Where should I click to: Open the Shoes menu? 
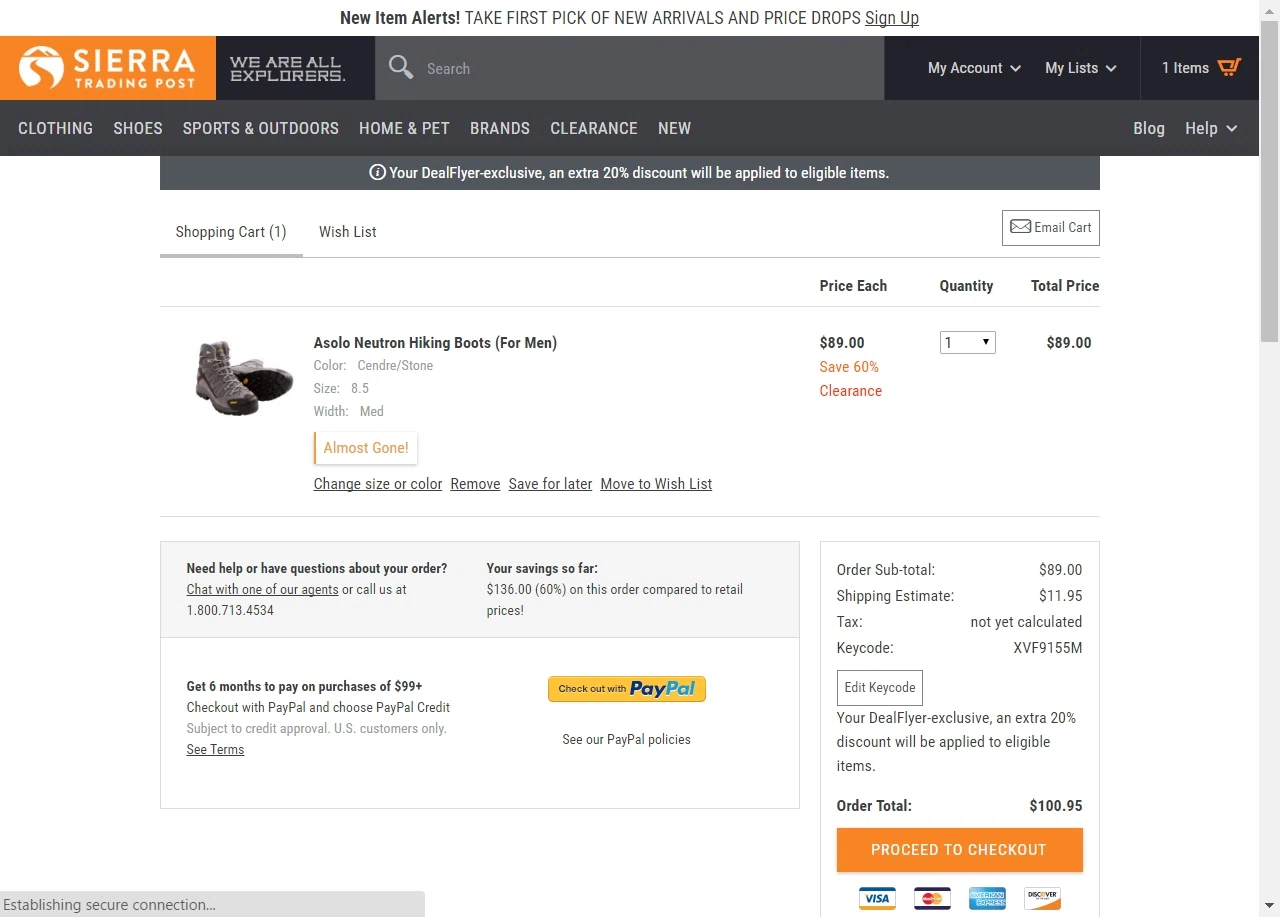point(138,128)
